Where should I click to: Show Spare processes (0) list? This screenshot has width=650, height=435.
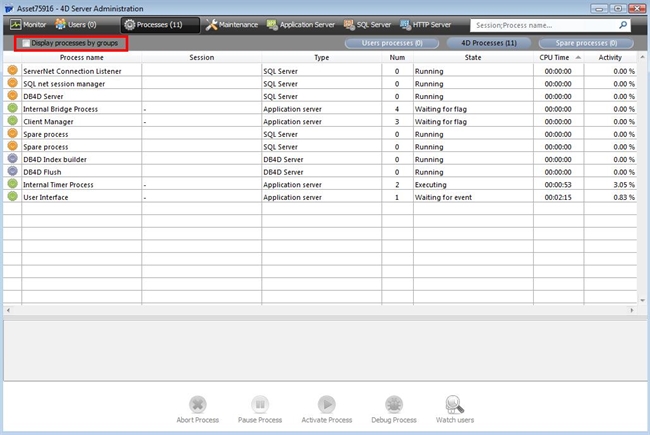[586, 44]
